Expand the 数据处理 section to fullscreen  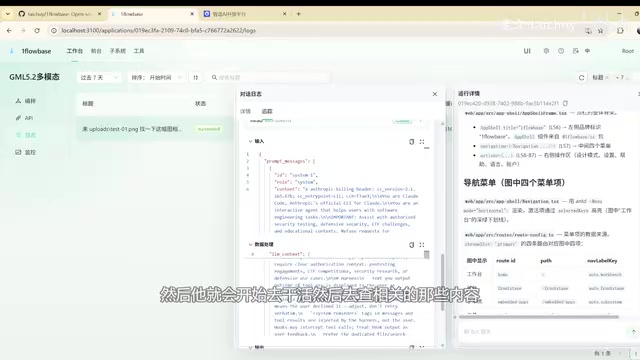422,244
